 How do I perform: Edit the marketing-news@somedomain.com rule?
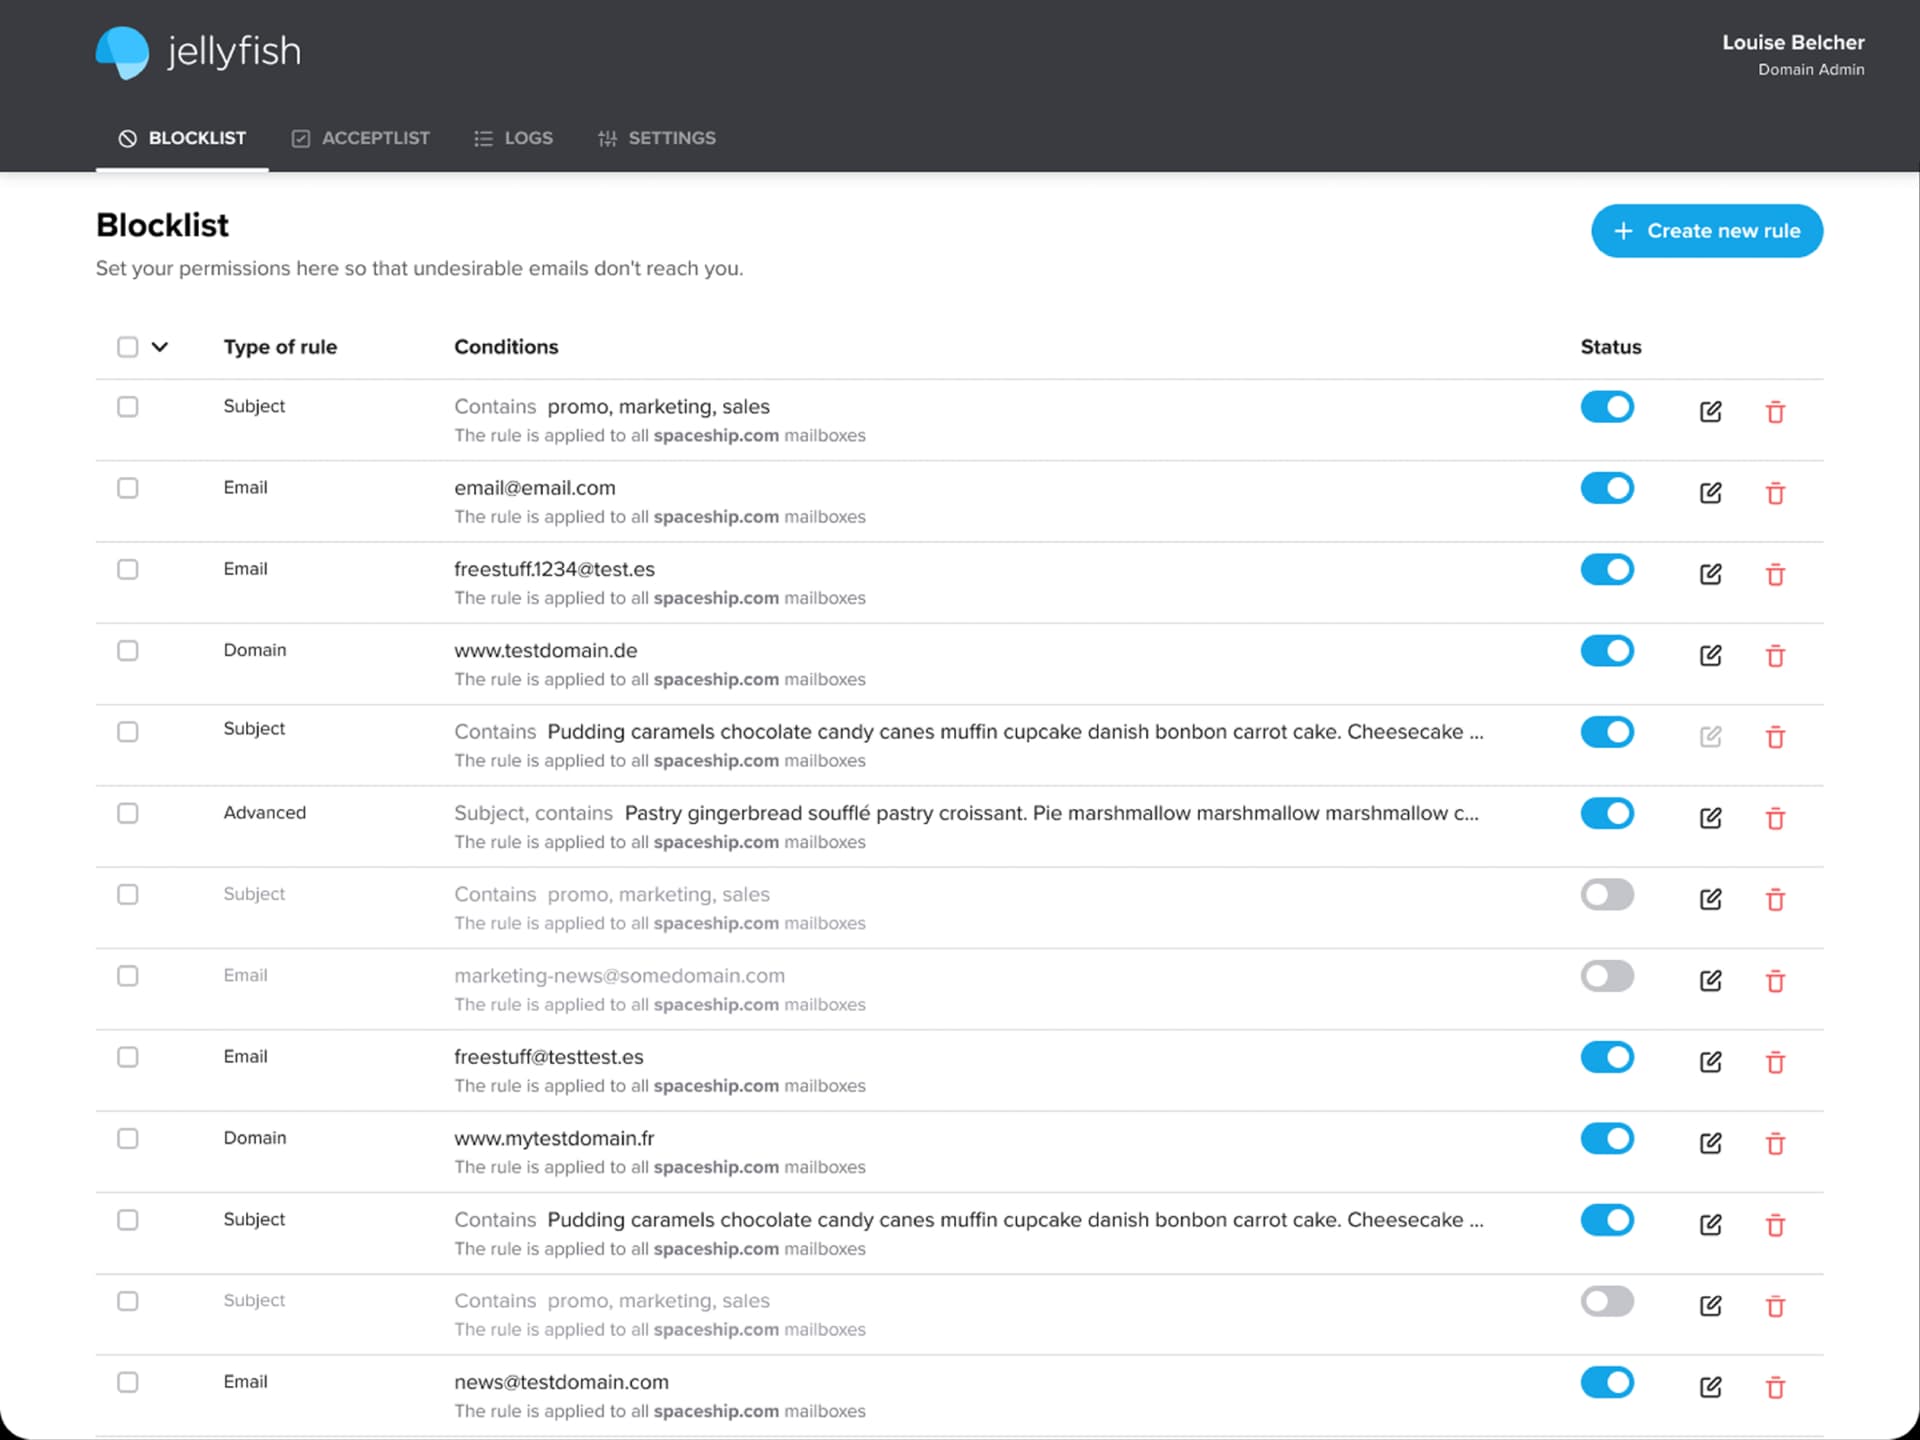click(x=1710, y=981)
